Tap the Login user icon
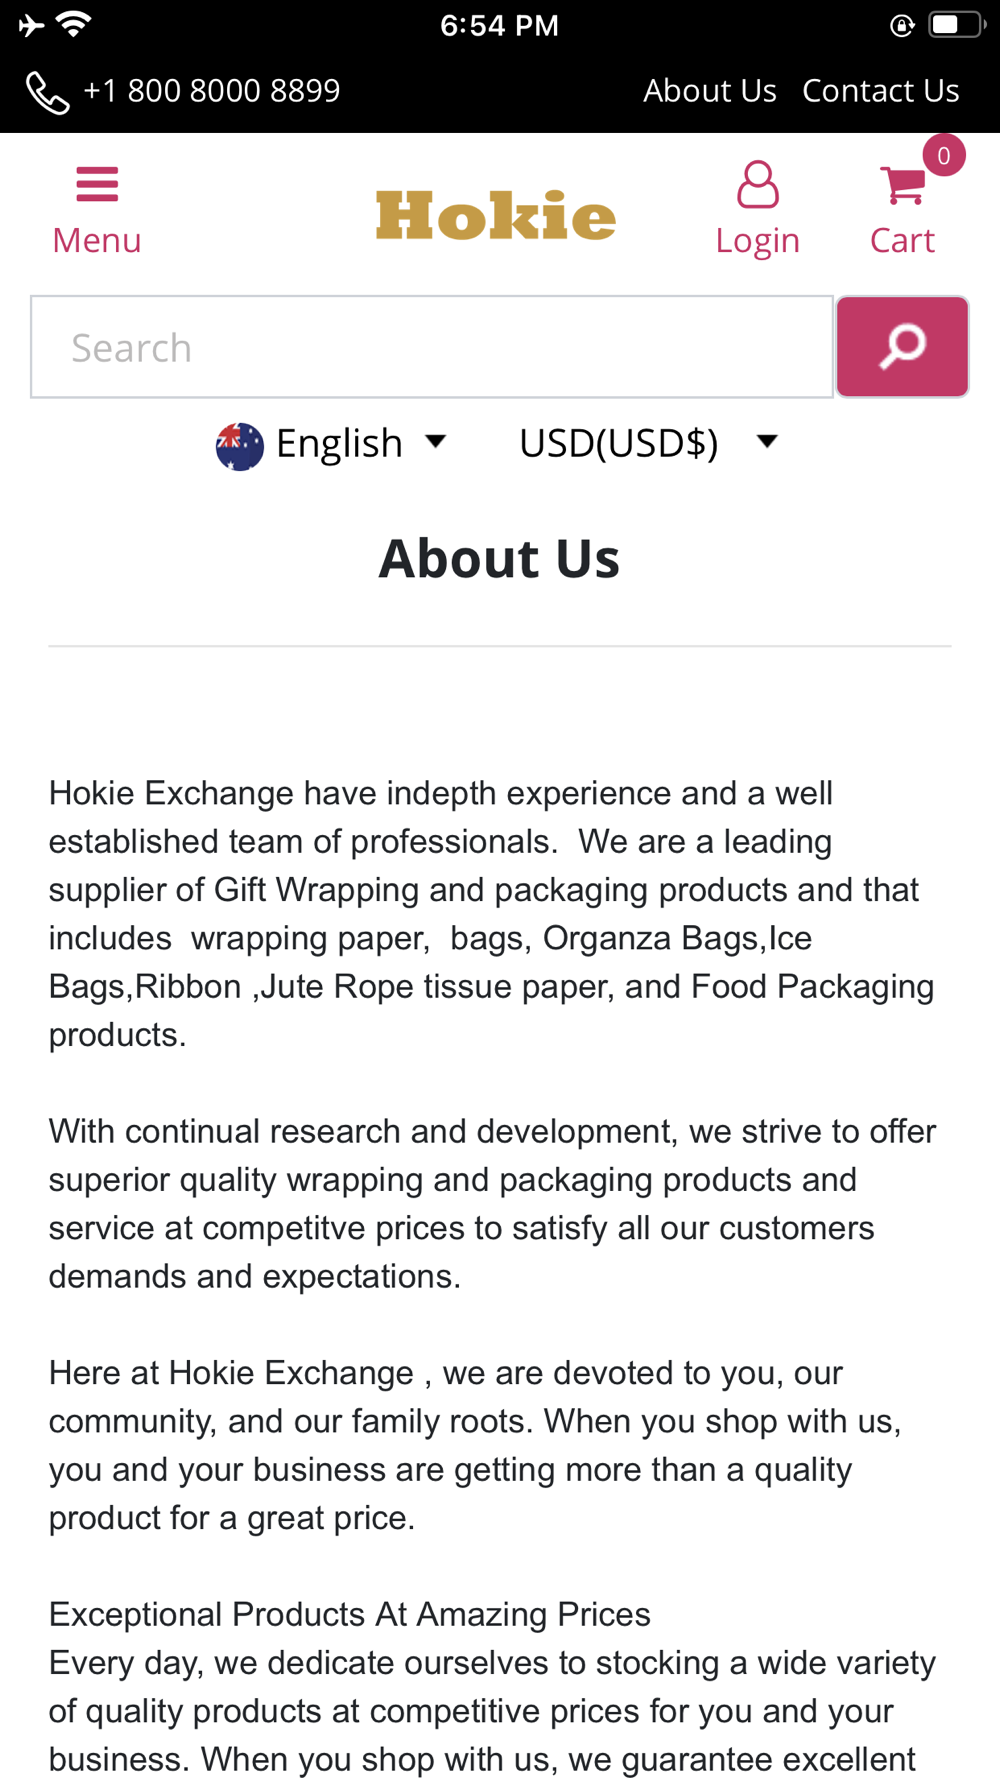 757,184
